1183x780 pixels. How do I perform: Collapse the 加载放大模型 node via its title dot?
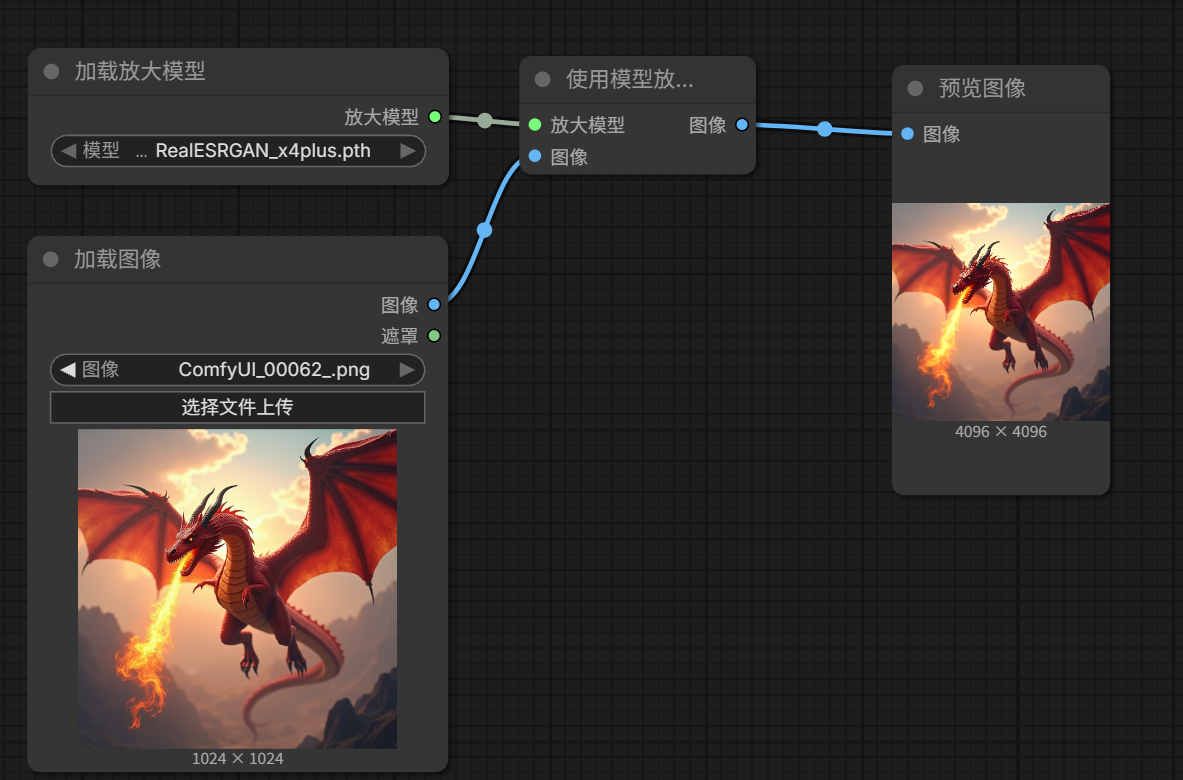click(x=52, y=72)
